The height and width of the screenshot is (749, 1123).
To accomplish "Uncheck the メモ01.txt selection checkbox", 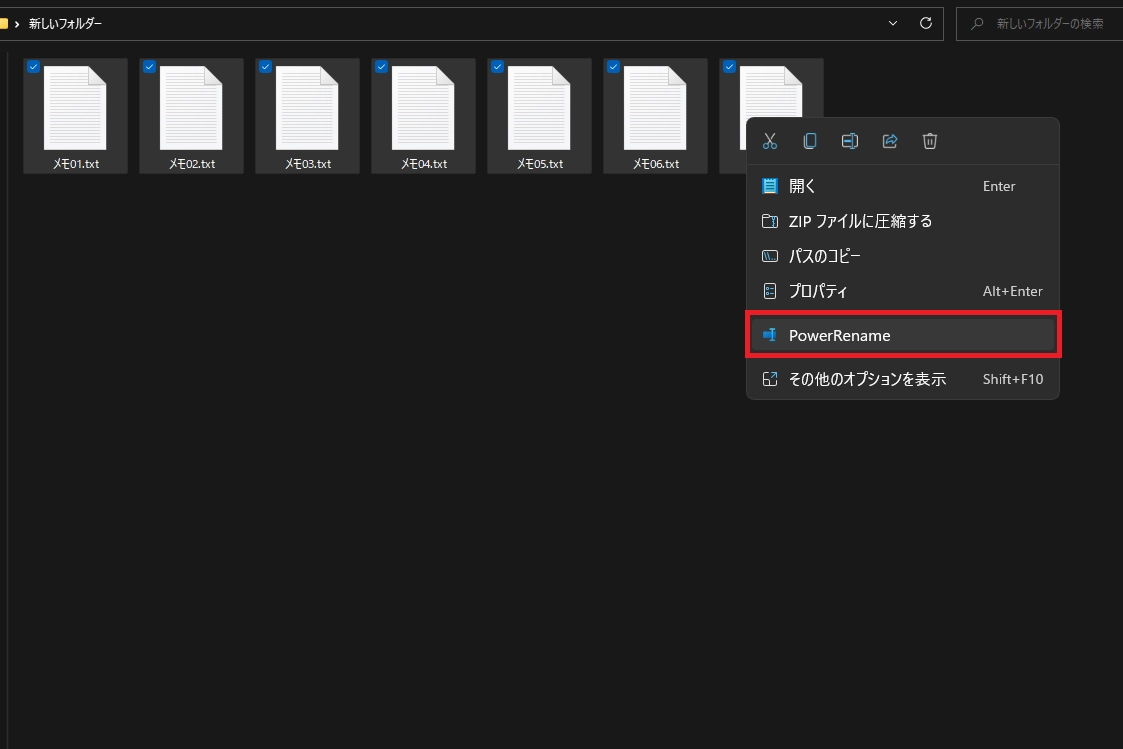I will coord(33,67).
